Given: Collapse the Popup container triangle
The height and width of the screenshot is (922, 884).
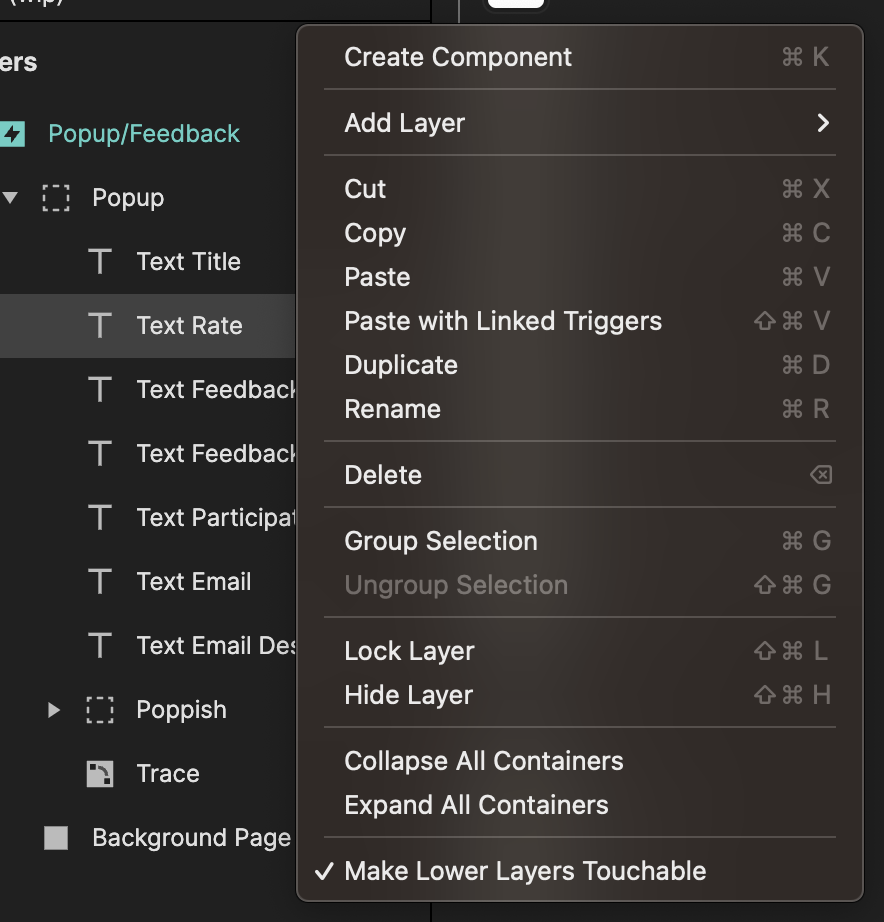Looking at the screenshot, I should 10,198.
